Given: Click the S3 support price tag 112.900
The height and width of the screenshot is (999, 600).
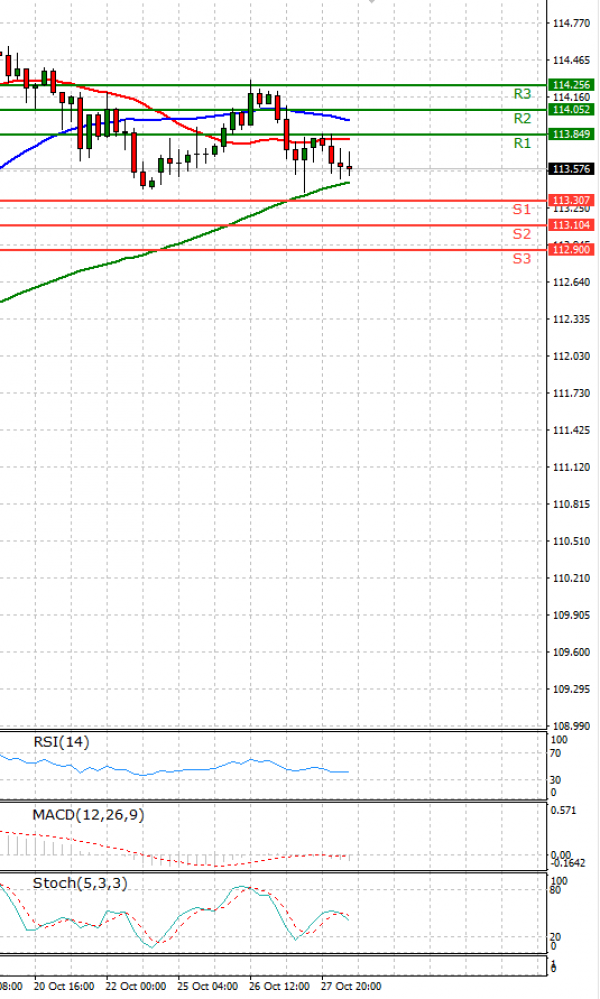Looking at the screenshot, I should point(571,249).
